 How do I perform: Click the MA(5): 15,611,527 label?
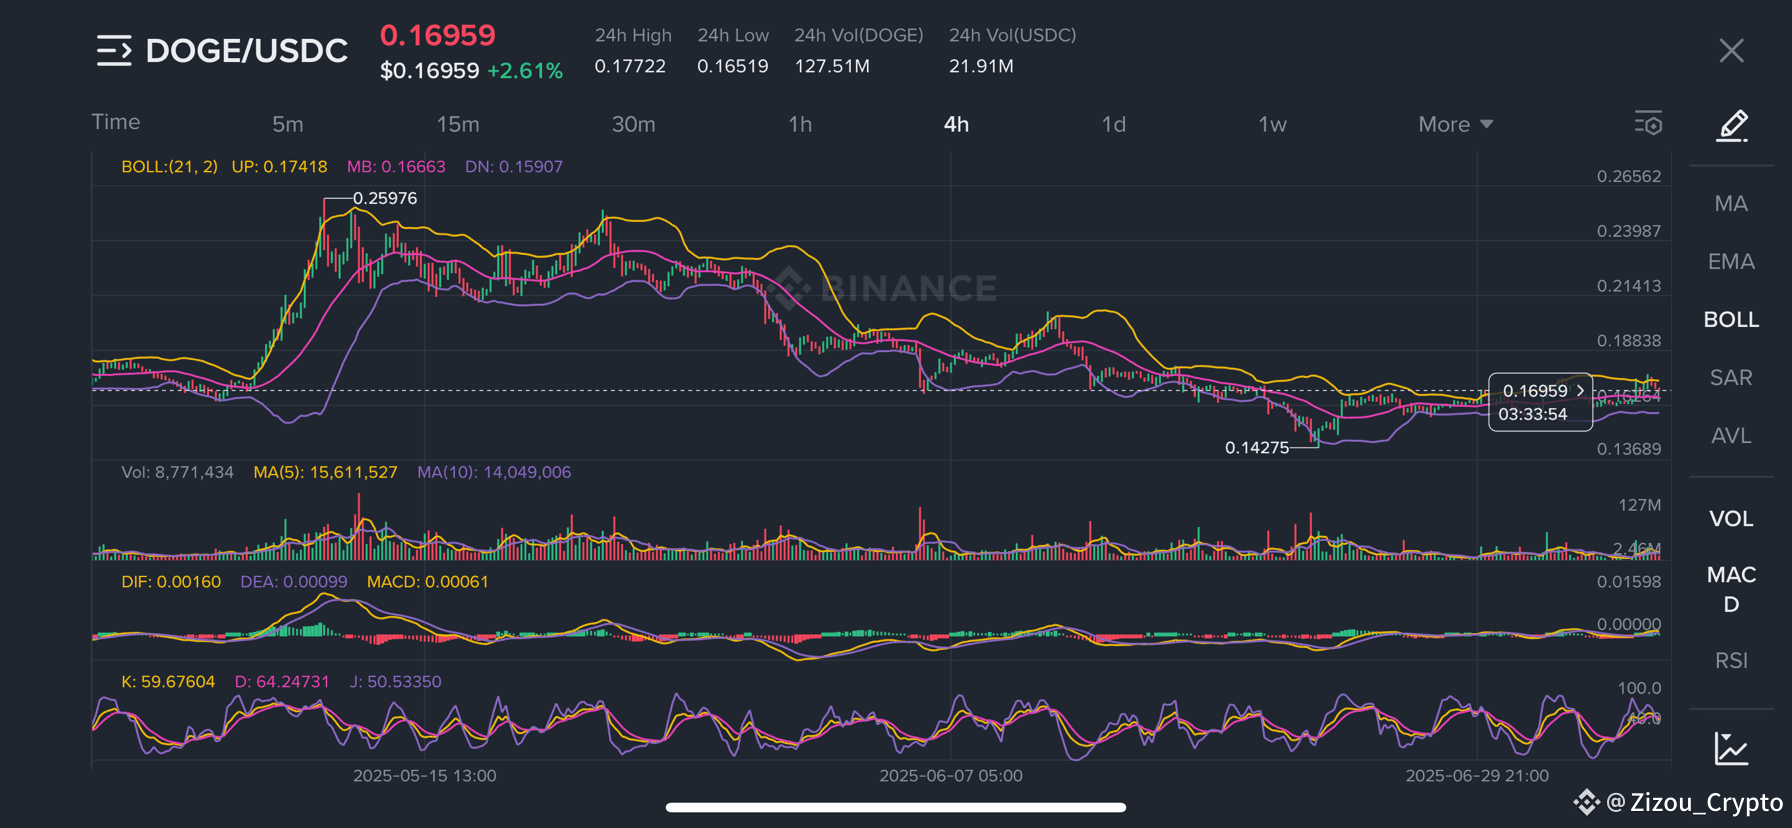click(325, 472)
